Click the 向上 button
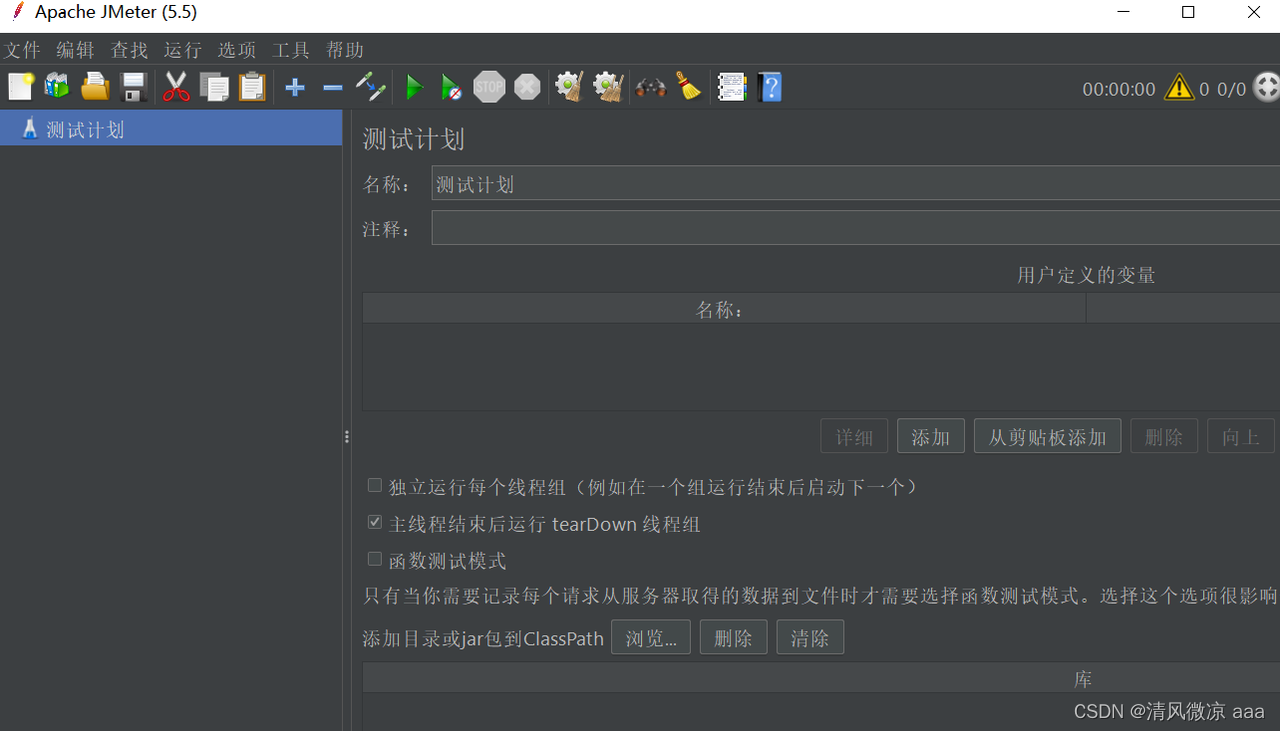 click(1241, 437)
